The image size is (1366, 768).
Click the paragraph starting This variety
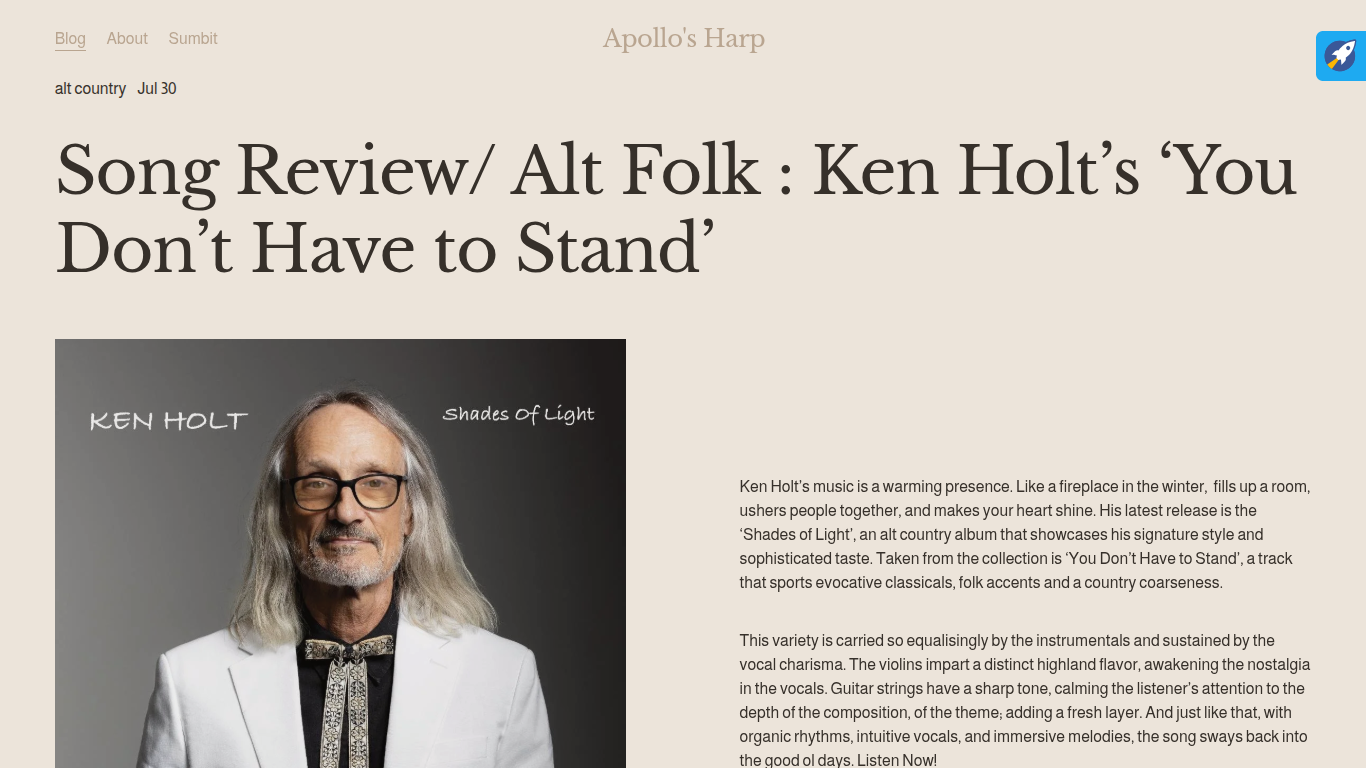(x=1025, y=700)
